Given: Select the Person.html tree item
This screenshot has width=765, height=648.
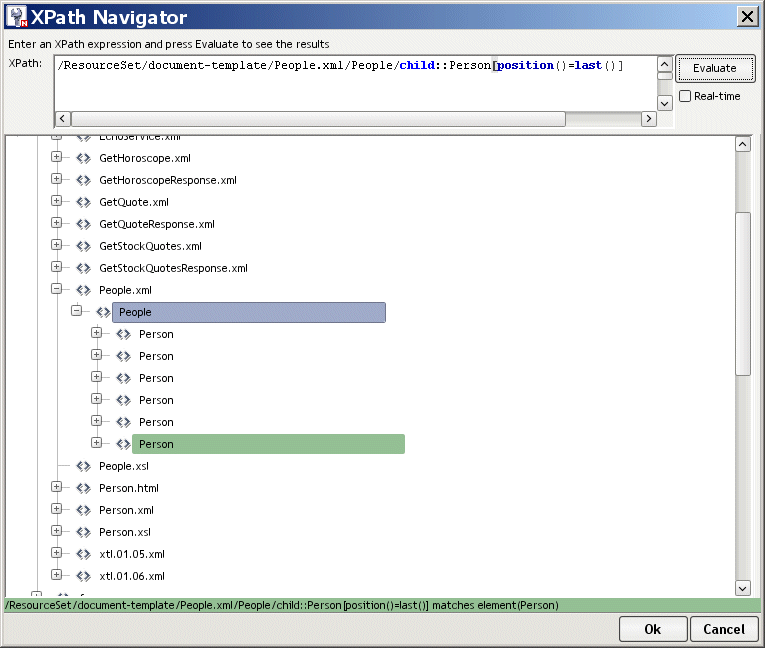Looking at the screenshot, I should [x=129, y=488].
